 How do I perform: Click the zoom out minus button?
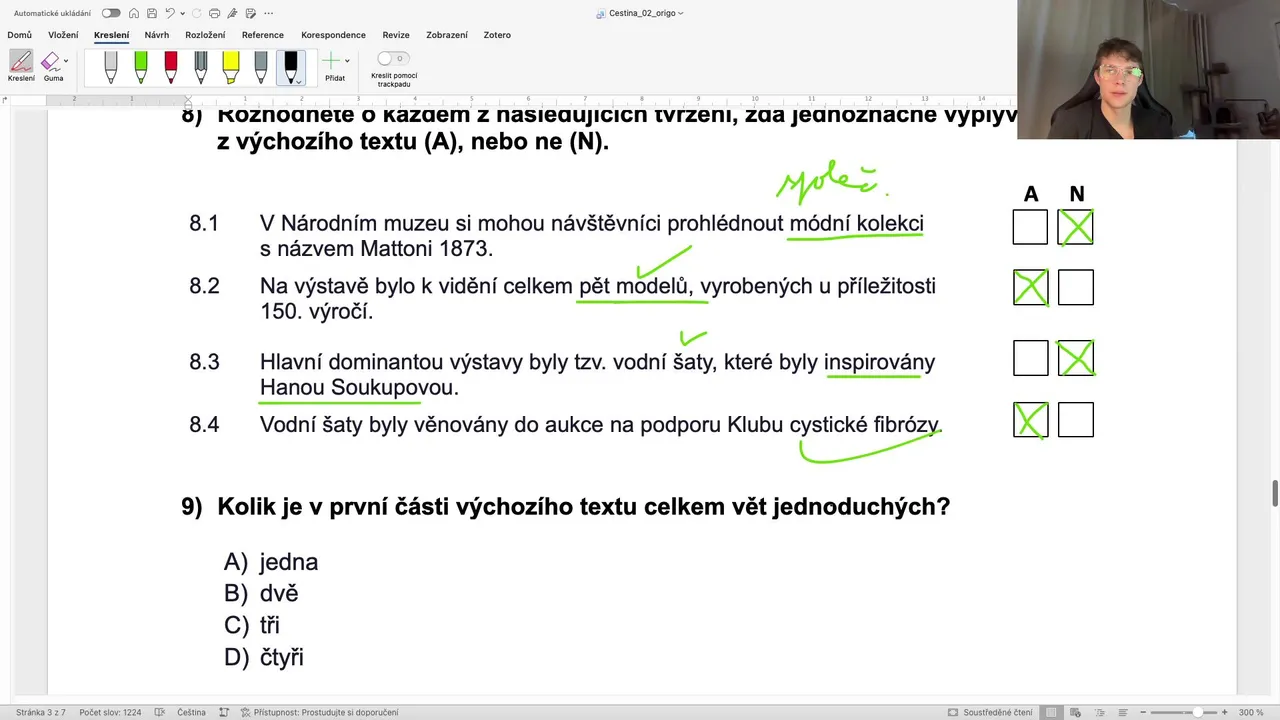tap(1143, 712)
